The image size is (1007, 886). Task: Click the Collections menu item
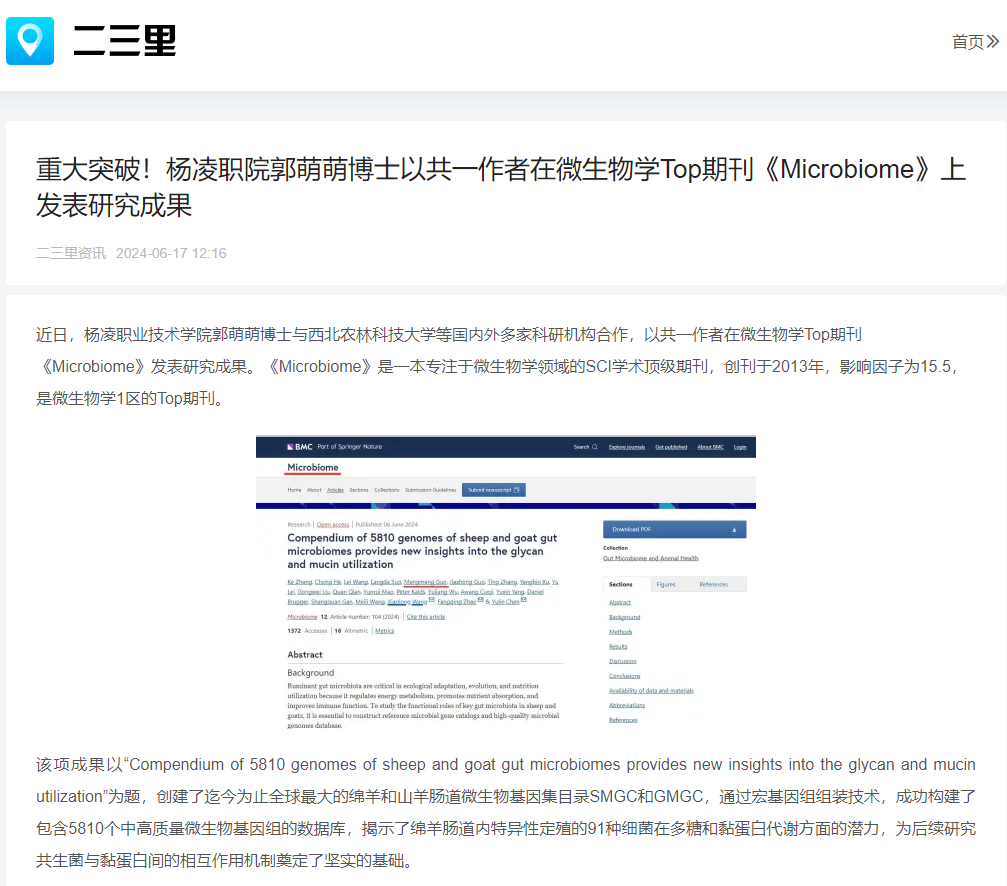[386, 490]
